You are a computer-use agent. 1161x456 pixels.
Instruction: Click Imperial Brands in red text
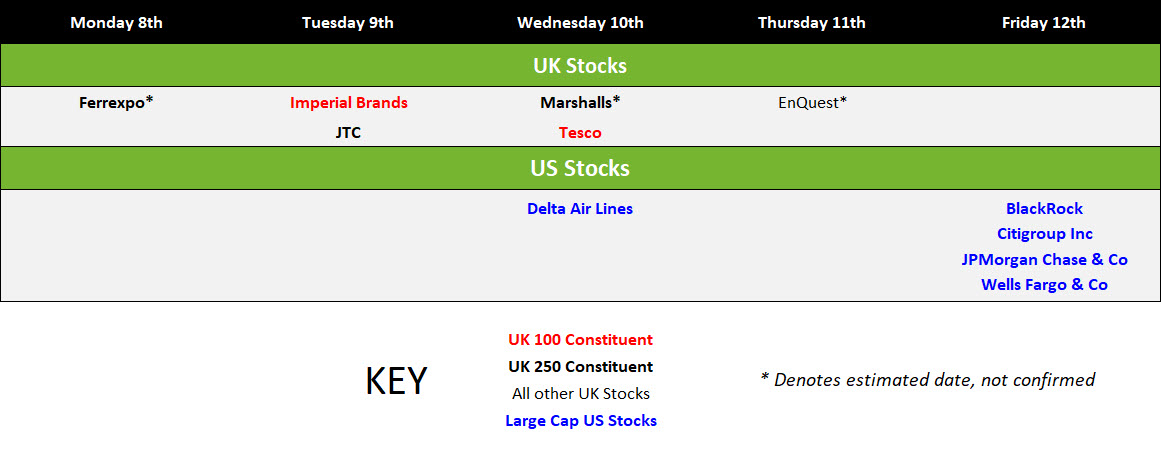click(x=349, y=103)
